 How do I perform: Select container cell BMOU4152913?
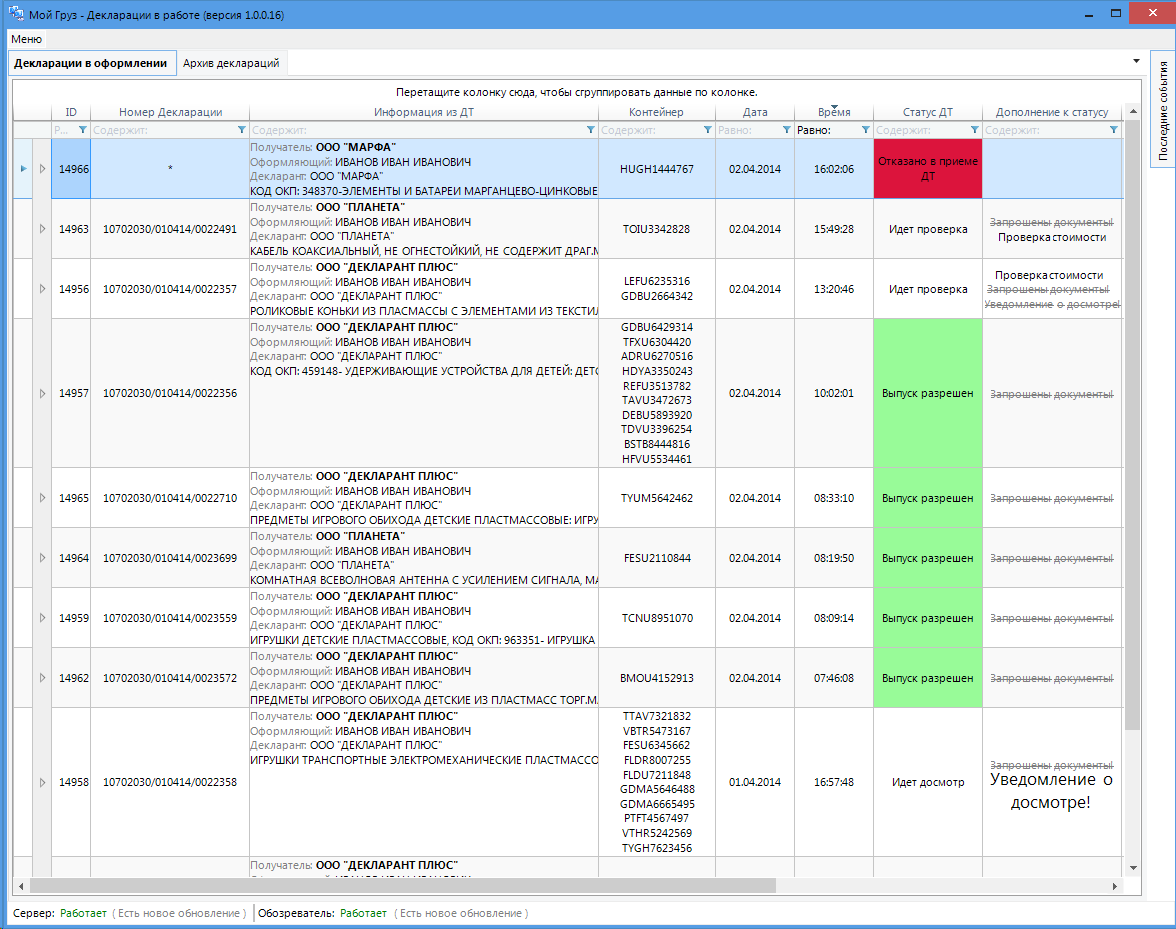point(657,678)
